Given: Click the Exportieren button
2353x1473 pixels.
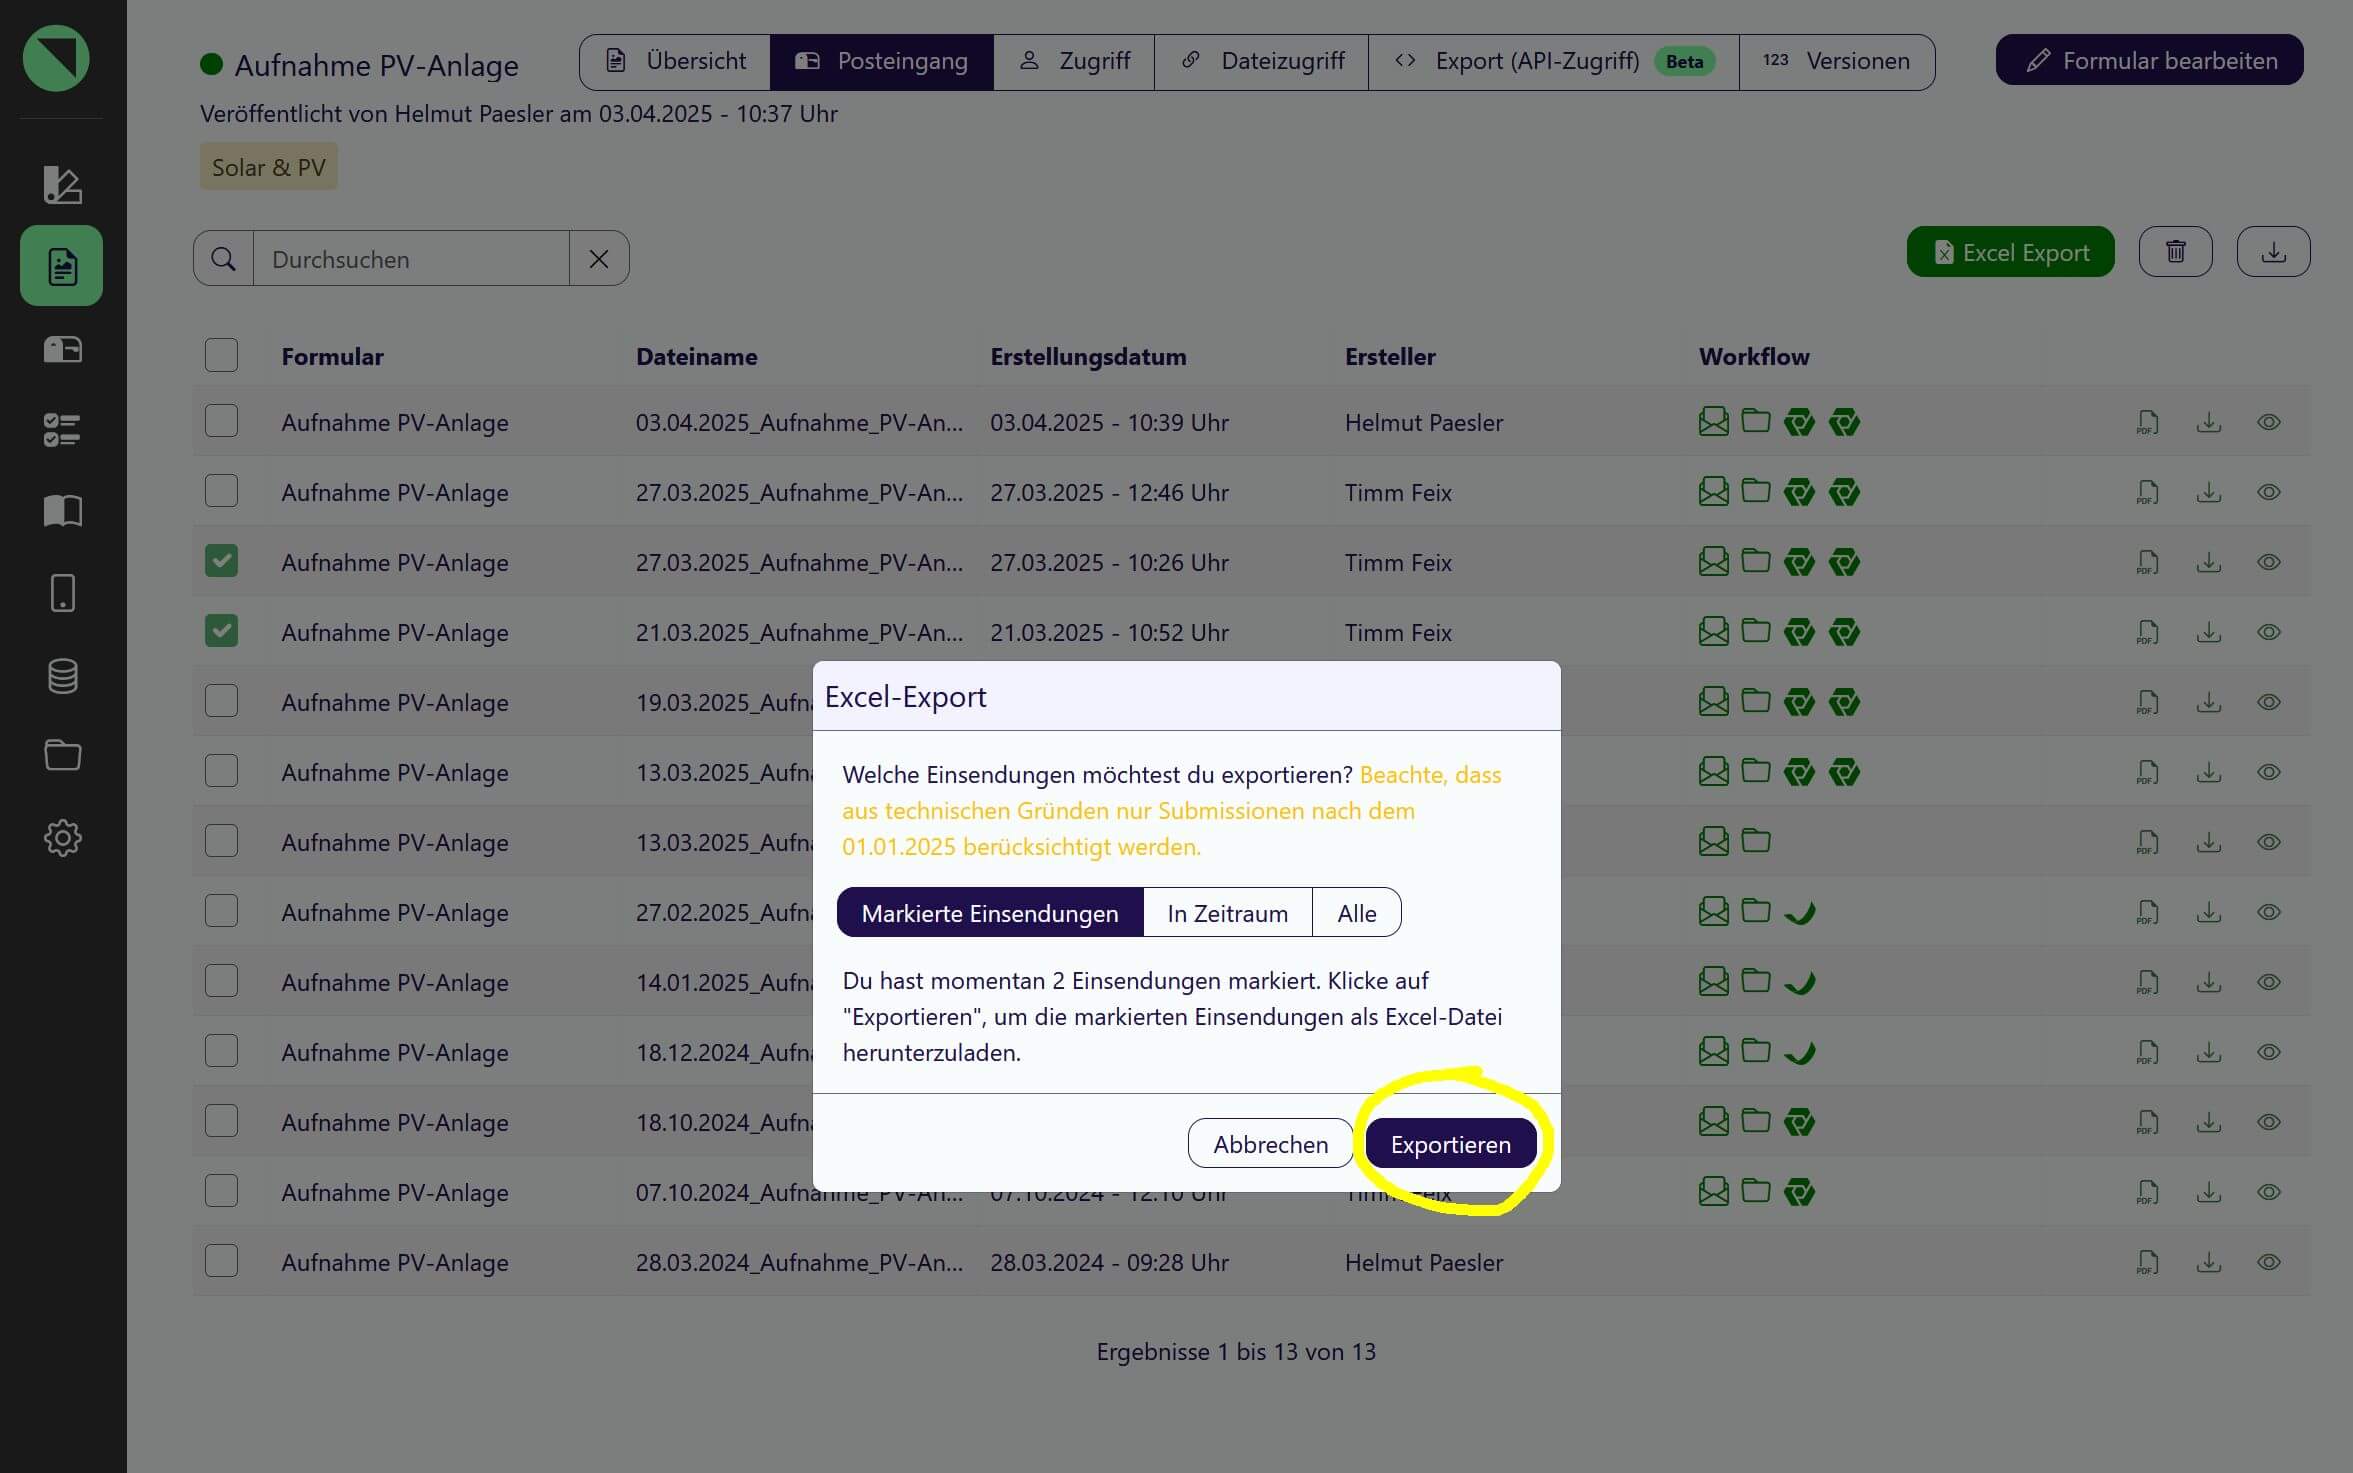Looking at the screenshot, I should point(1450,1144).
